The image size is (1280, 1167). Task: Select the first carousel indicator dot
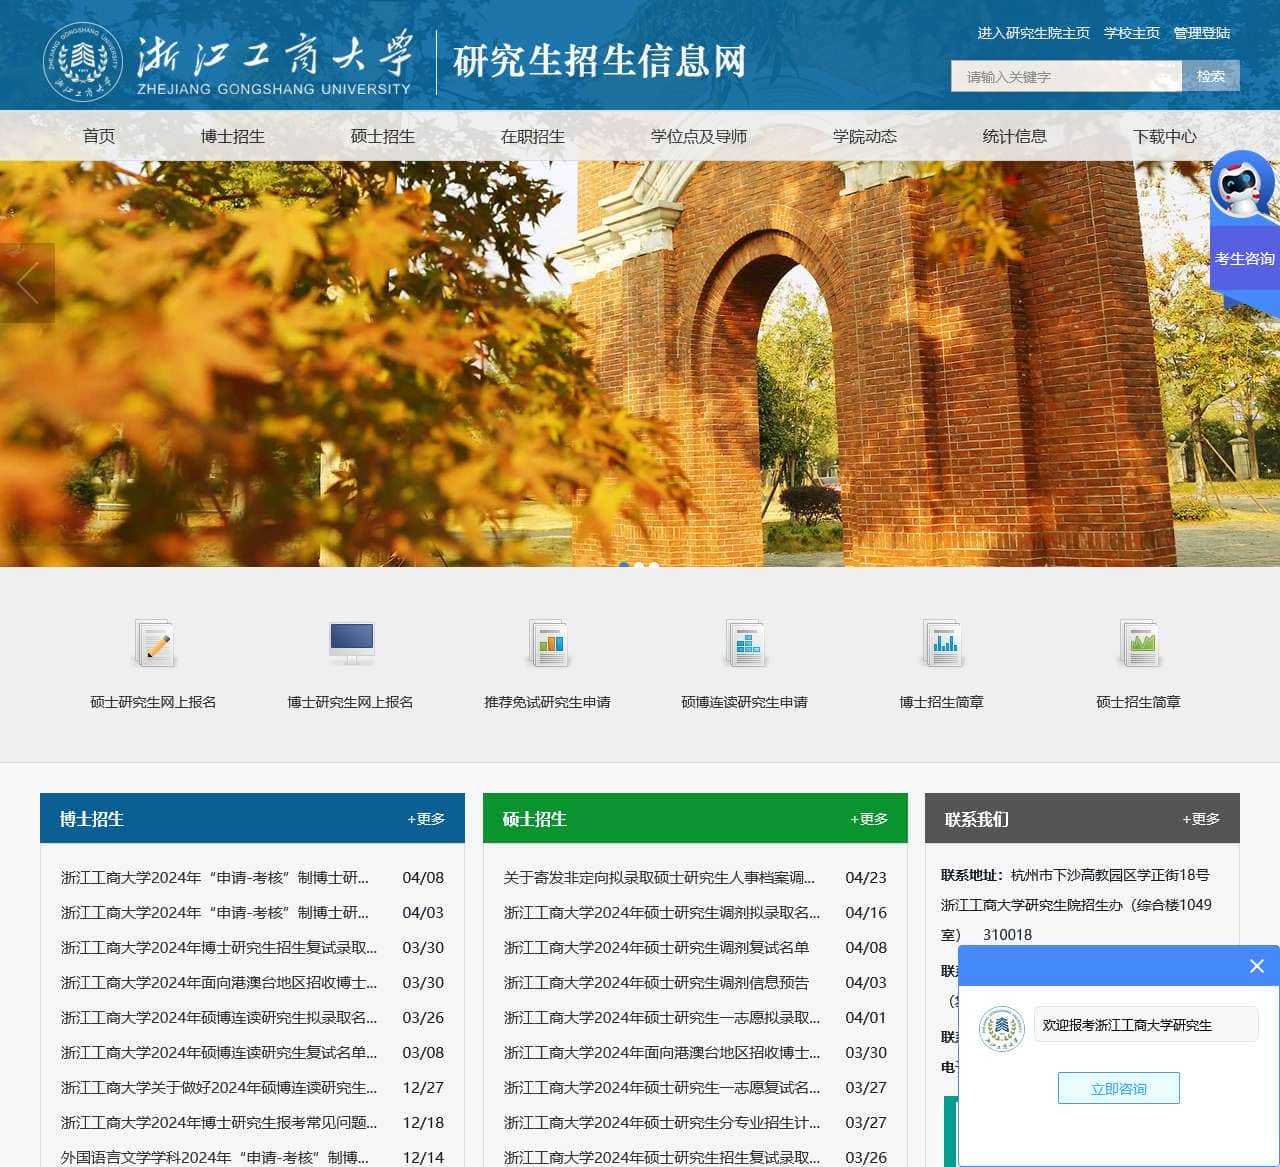624,566
